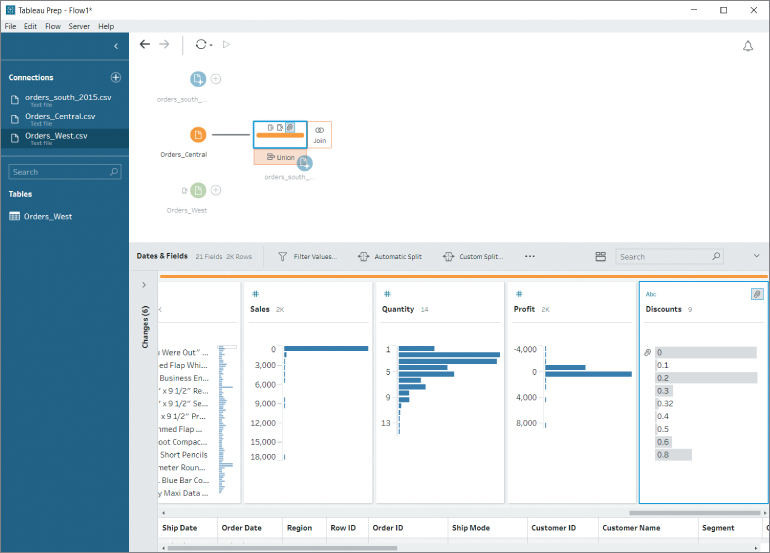This screenshot has height=553, width=770.
Task: Select orders_south_2015.csv connection
Action: 64,100
